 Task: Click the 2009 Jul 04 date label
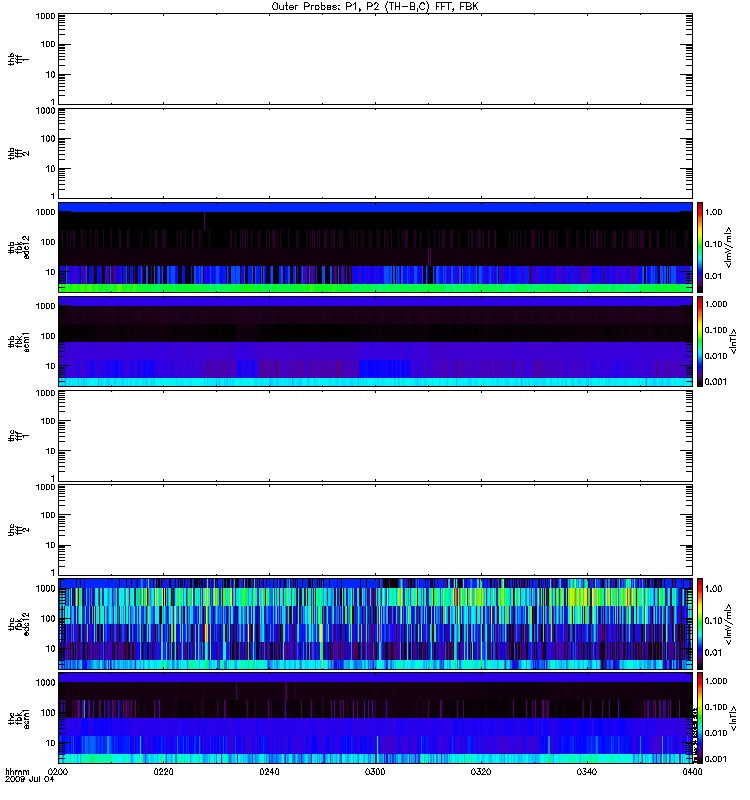coord(29,780)
